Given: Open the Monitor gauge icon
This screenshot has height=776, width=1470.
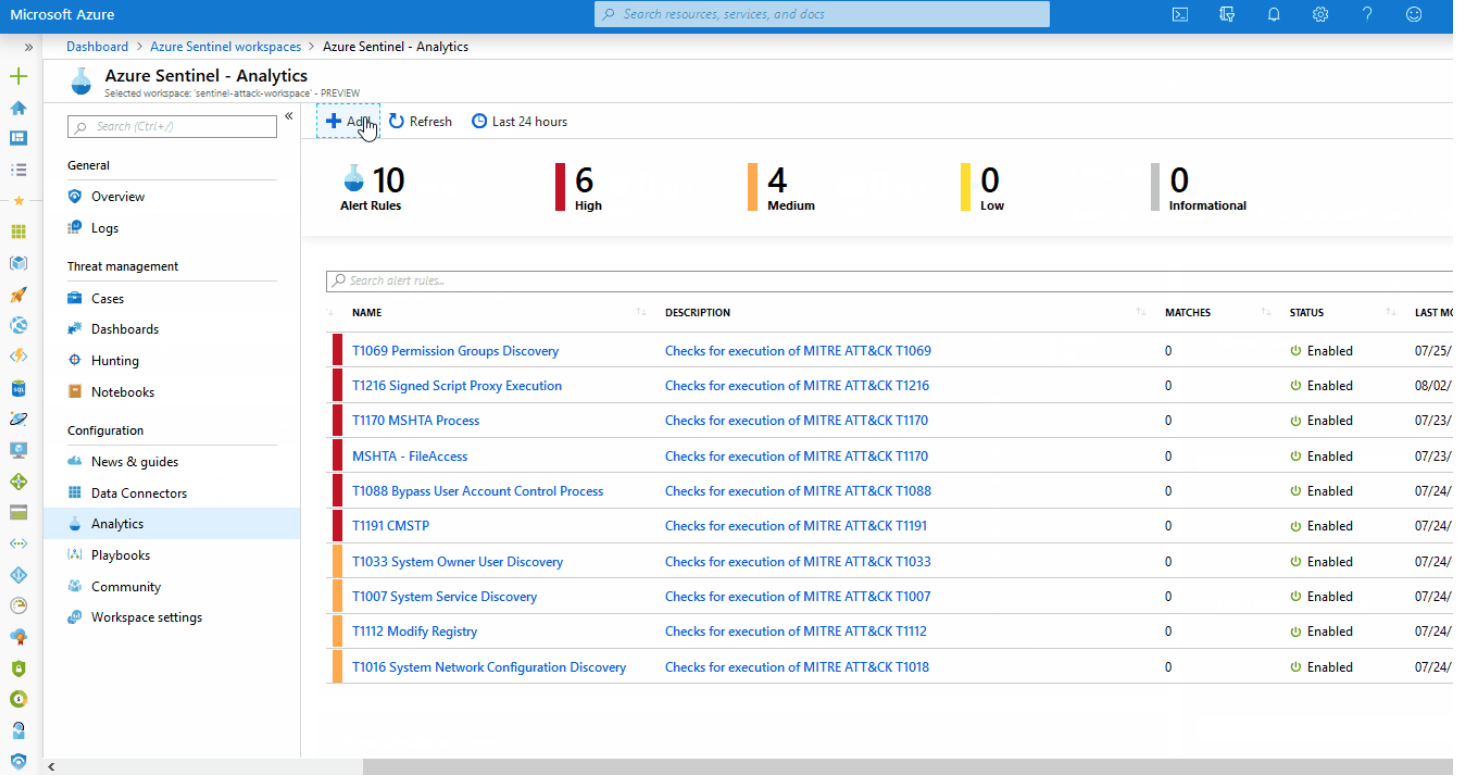Looking at the screenshot, I should tap(18, 606).
